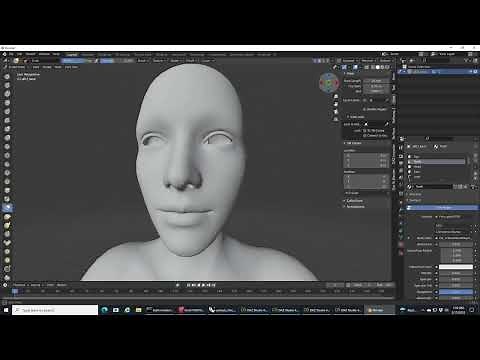Expand the Preview section of material
This screenshot has height=360, width=480.
click(x=415, y=194)
